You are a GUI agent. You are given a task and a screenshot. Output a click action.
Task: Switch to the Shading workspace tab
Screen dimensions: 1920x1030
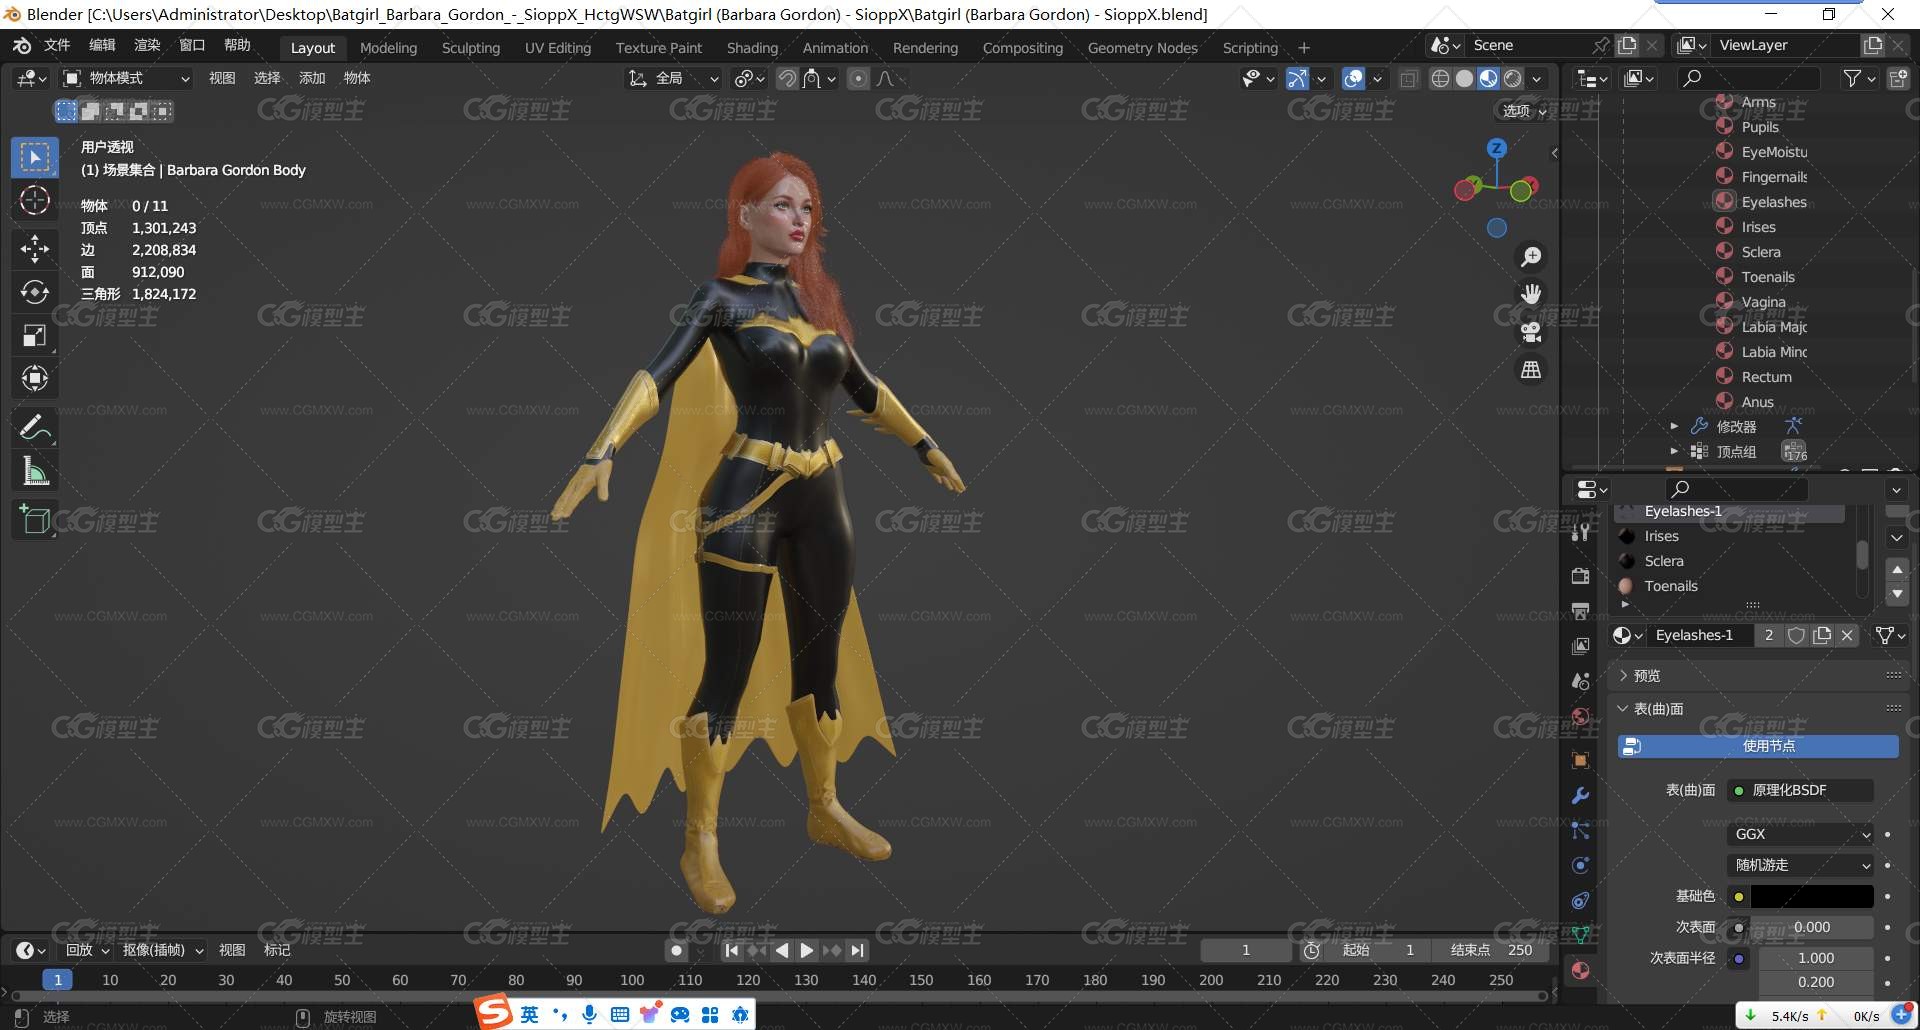click(x=752, y=47)
